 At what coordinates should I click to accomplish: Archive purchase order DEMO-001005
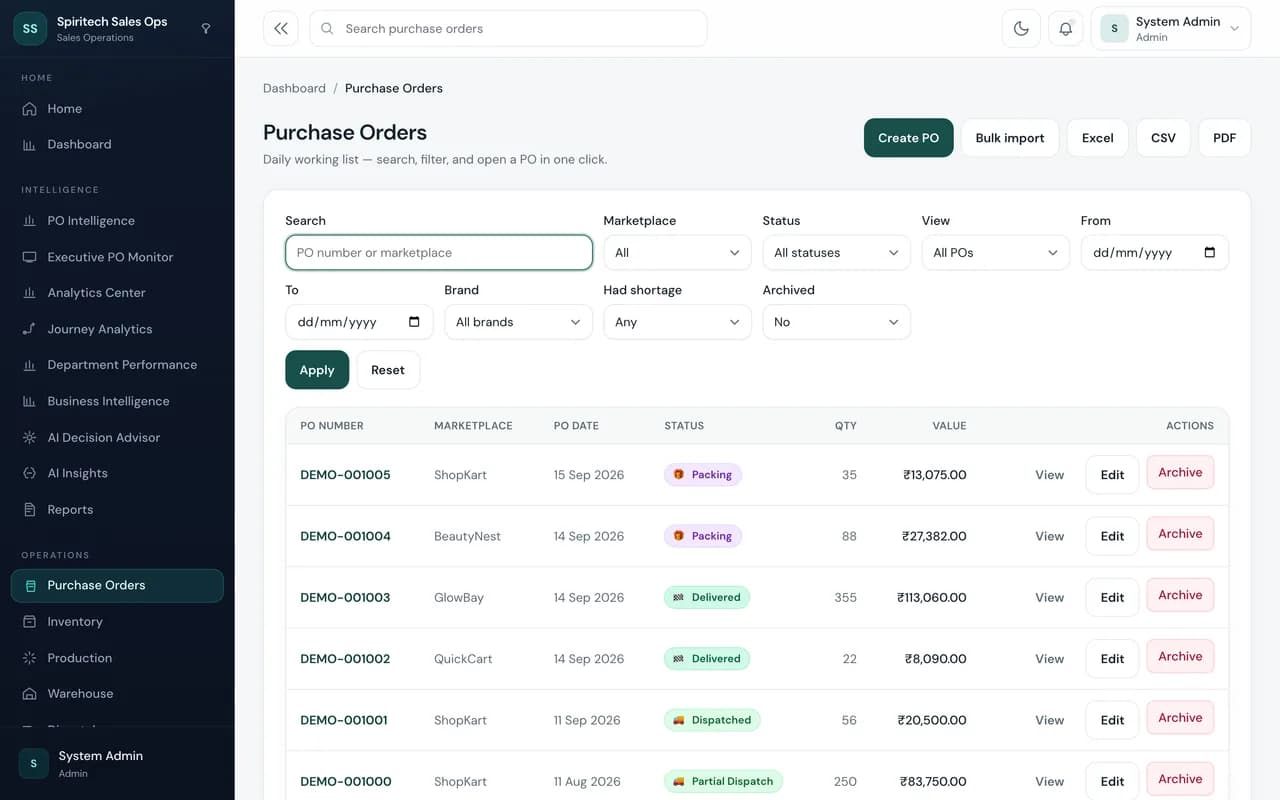tap(1180, 473)
